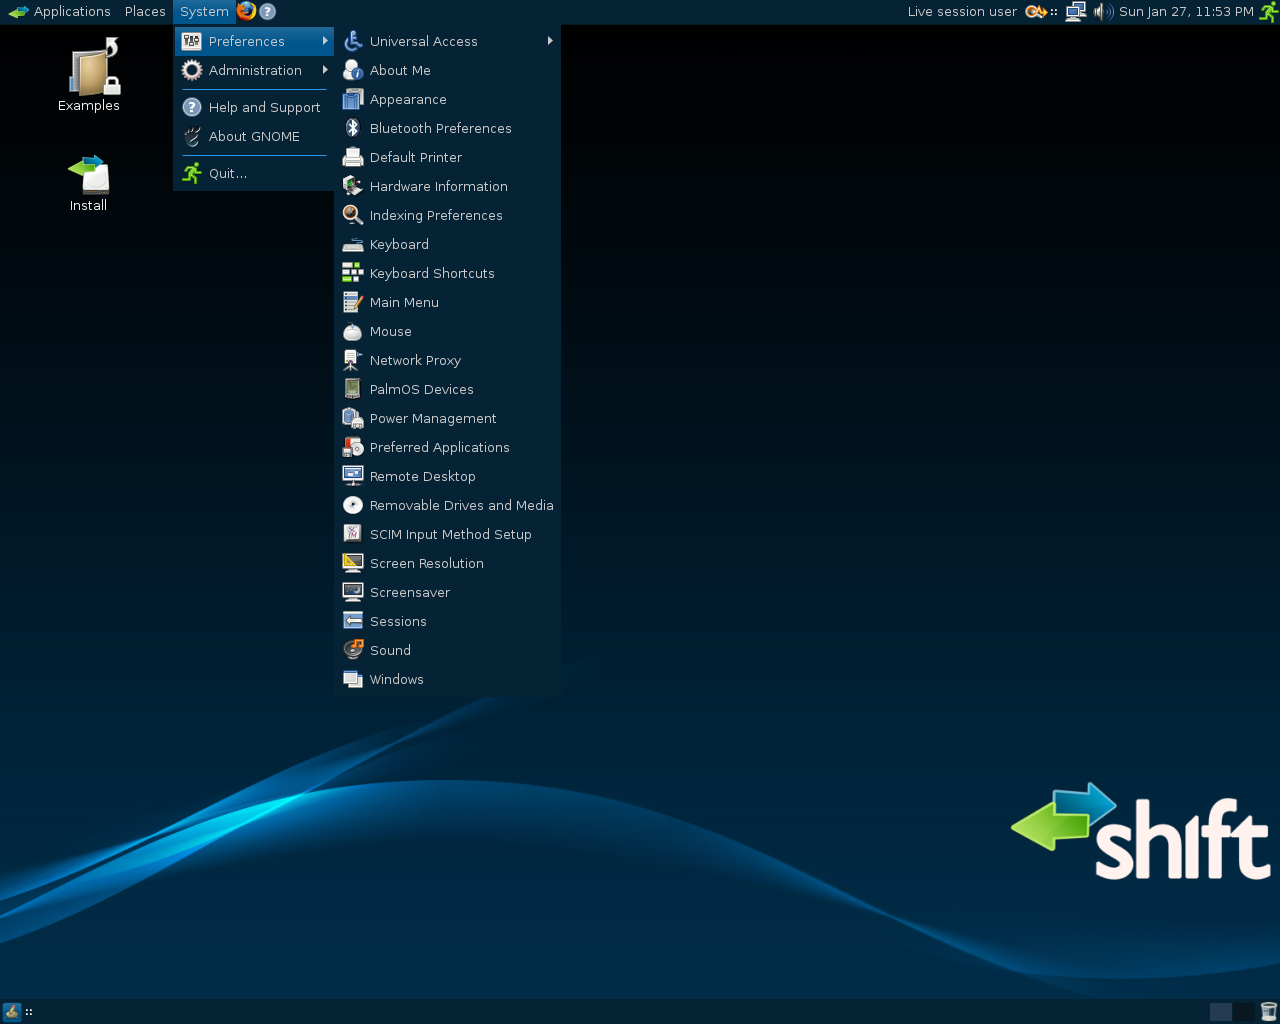This screenshot has height=1024, width=1280.
Task: Select the Power Management text entry
Action: [x=433, y=418]
